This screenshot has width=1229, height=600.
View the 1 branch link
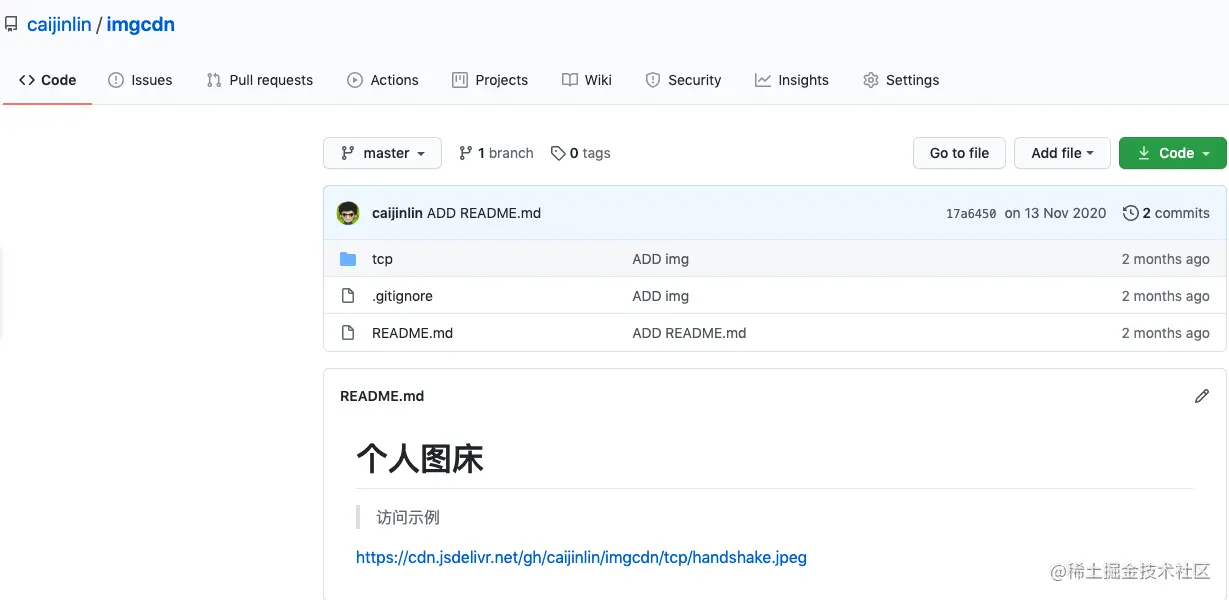[x=496, y=153]
